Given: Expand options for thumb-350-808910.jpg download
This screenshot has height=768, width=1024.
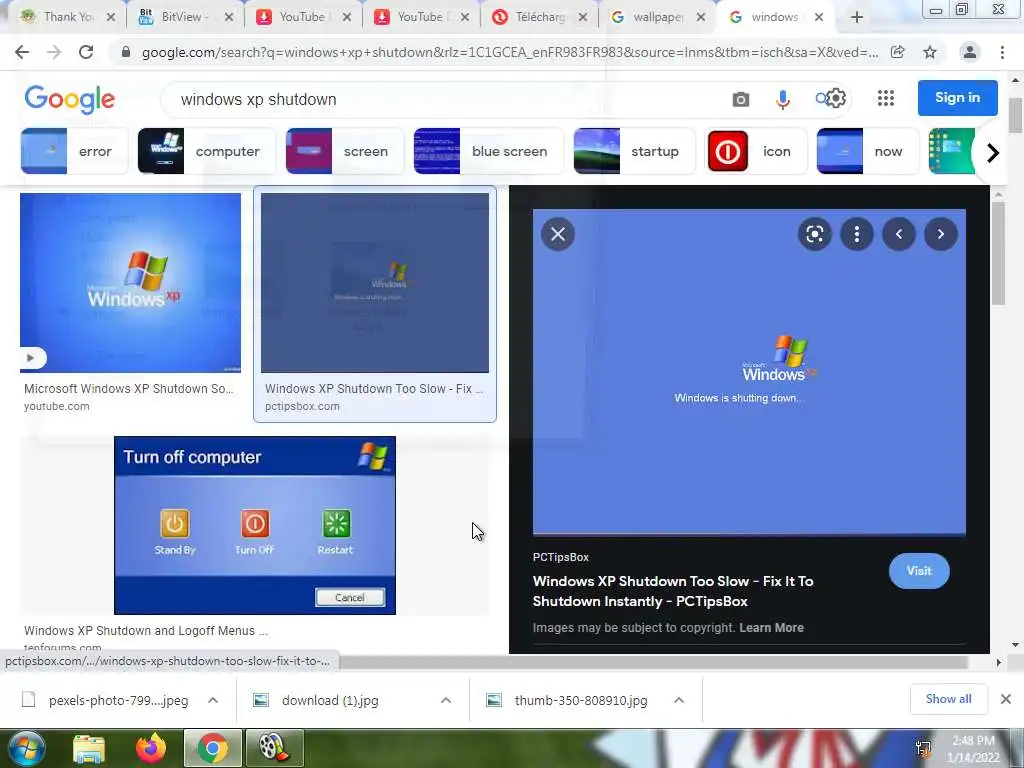Looking at the screenshot, I should pyautogui.click(x=679, y=700).
